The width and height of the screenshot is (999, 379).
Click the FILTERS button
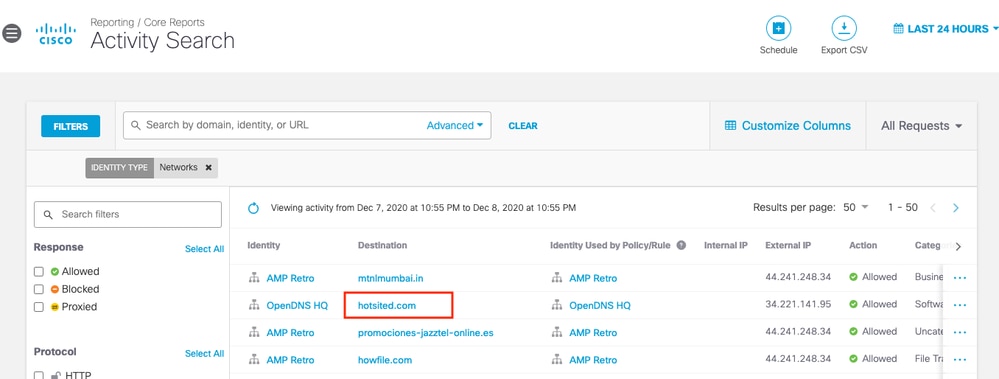coord(71,126)
